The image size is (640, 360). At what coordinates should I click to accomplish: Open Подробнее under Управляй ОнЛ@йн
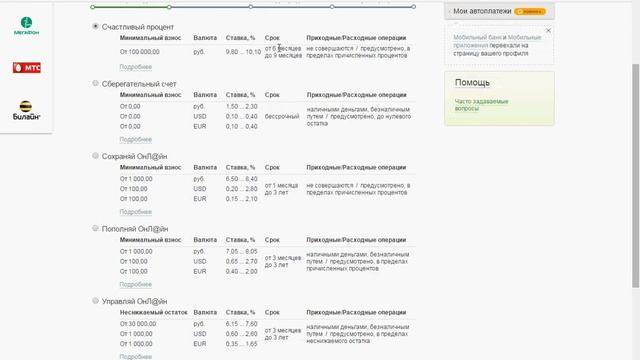point(136,356)
